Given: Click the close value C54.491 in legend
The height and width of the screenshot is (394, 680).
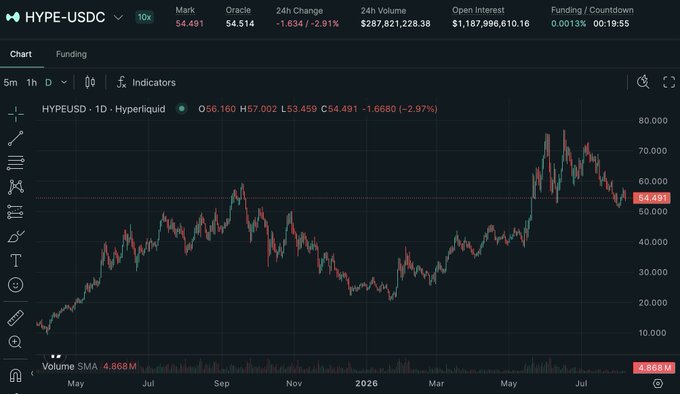Looking at the screenshot, I should 339,109.
